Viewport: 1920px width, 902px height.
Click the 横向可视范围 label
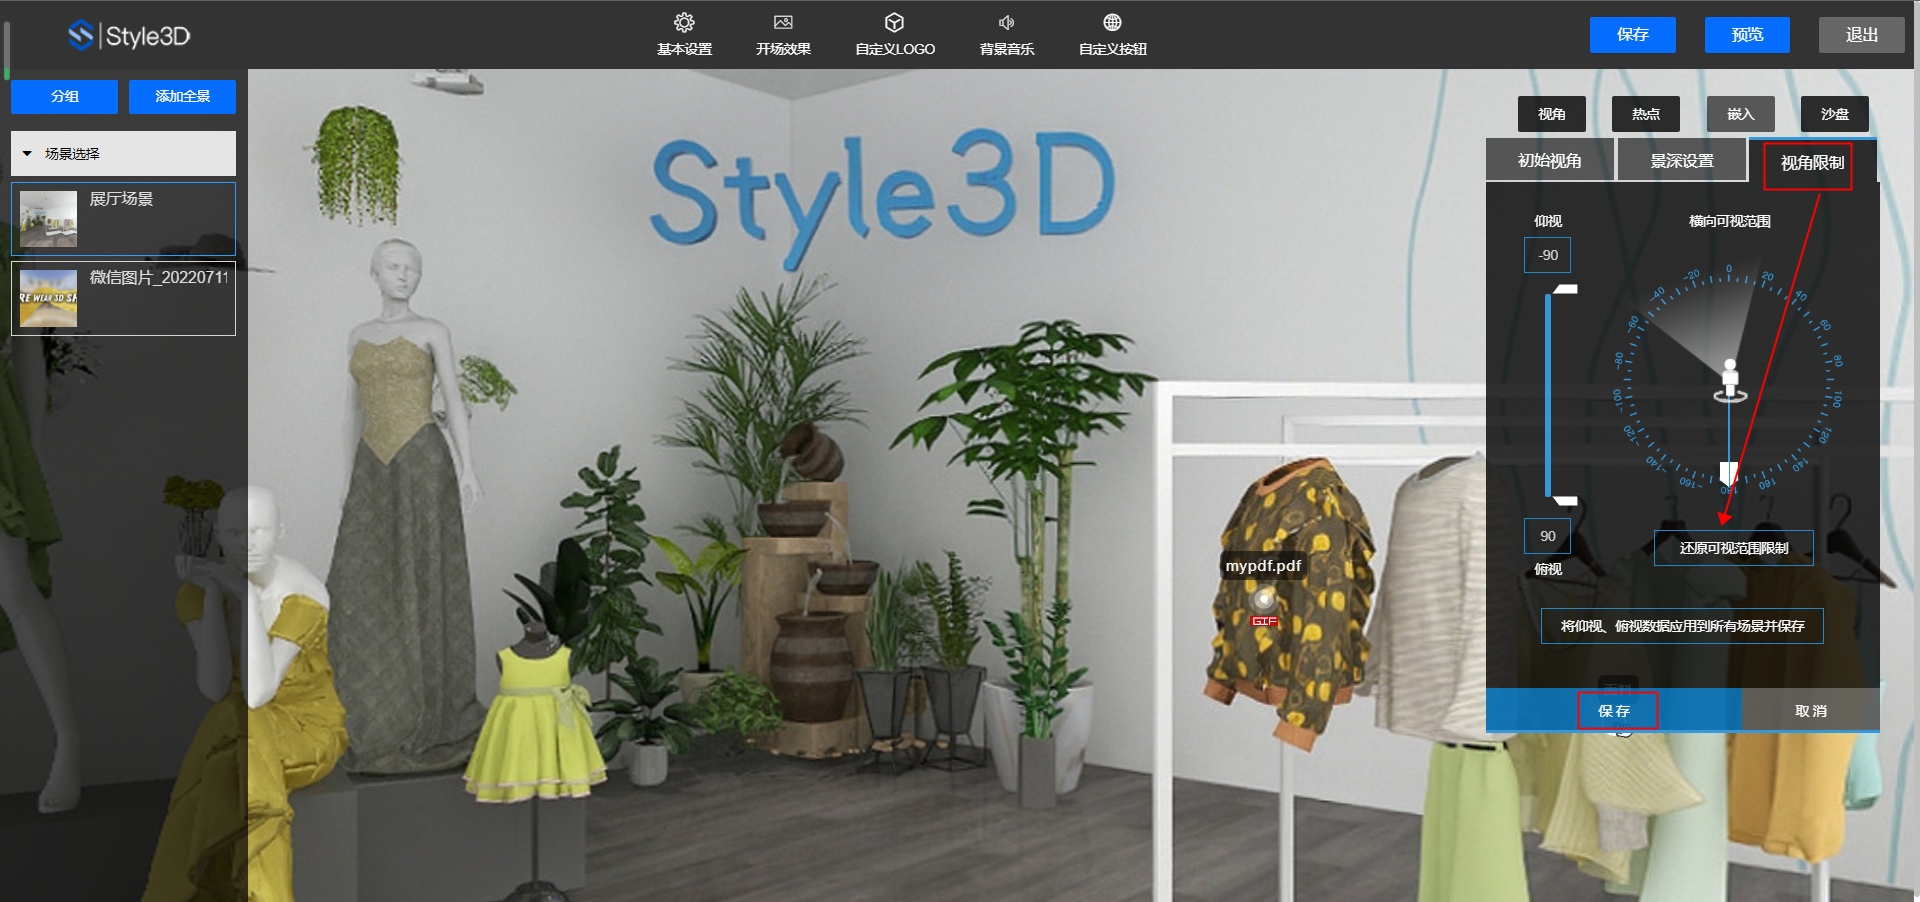click(x=1729, y=221)
